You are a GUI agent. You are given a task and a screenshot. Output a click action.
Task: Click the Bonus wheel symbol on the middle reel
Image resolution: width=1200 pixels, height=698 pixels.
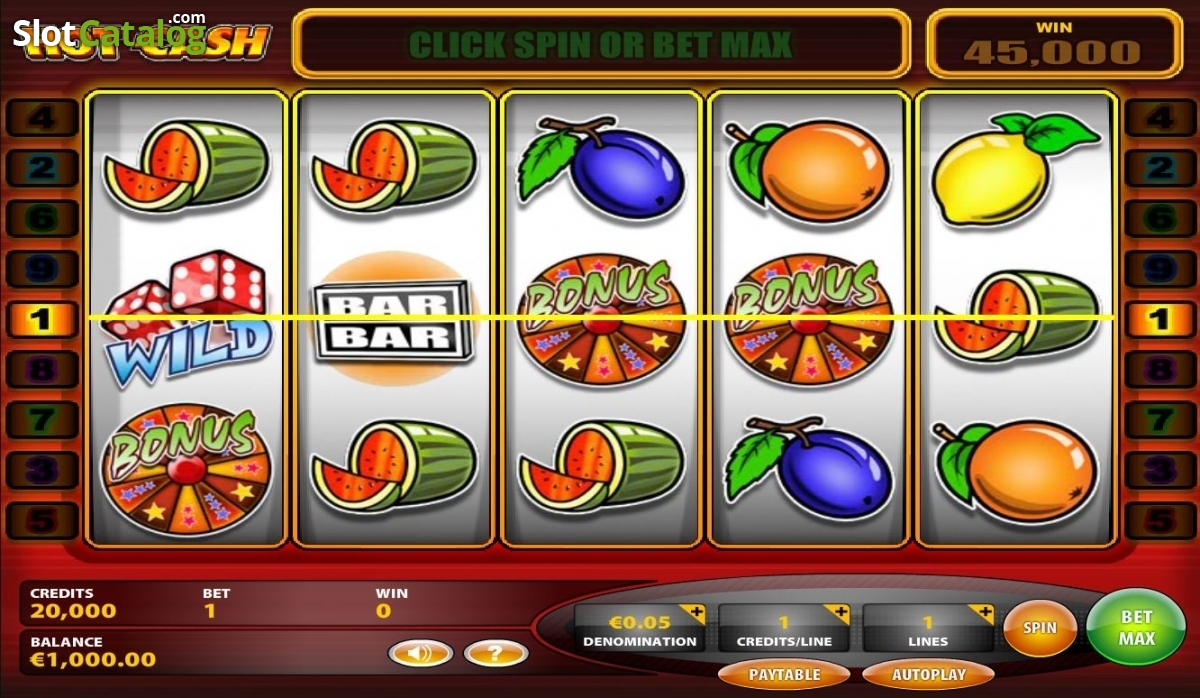(601, 318)
